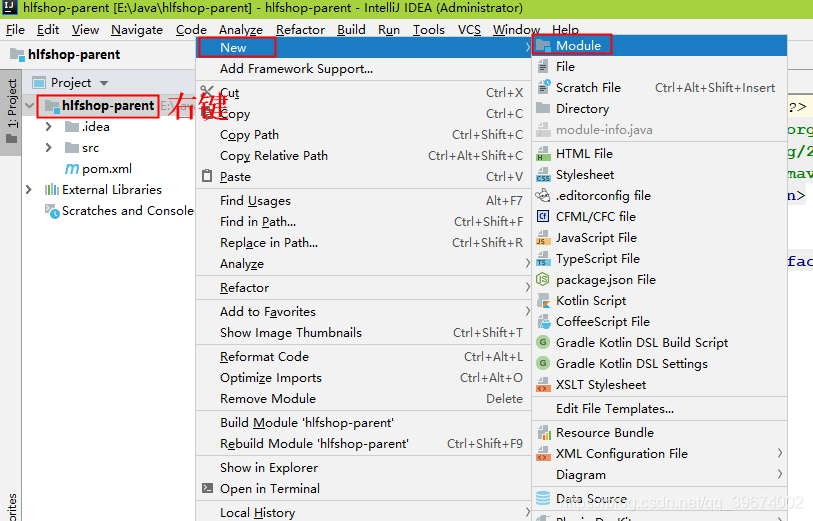Toggle the 1: Project side tab

[11, 111]
